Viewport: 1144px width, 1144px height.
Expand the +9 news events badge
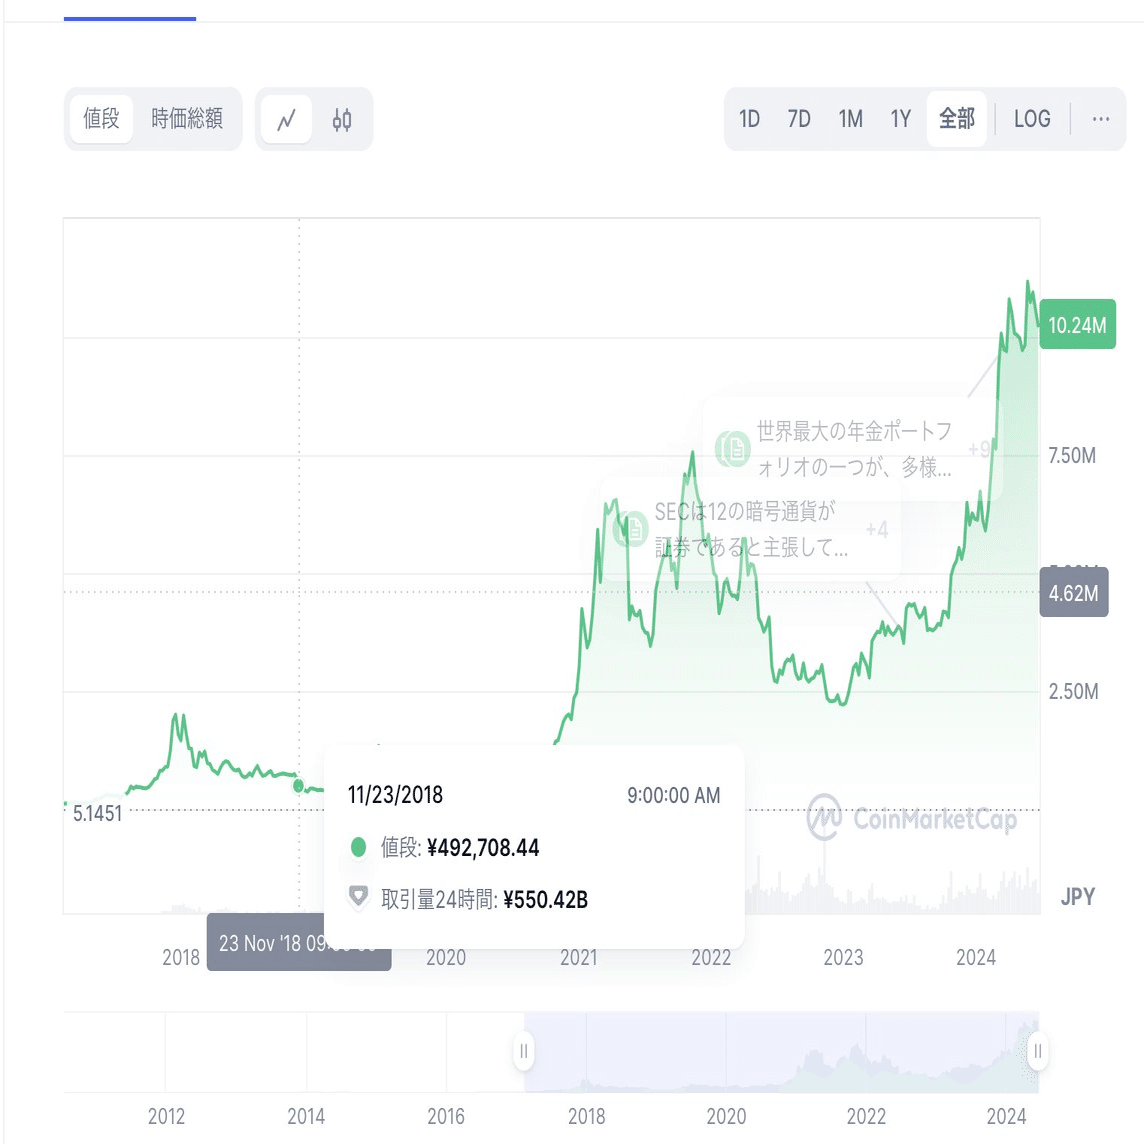[x=979, y=449]
